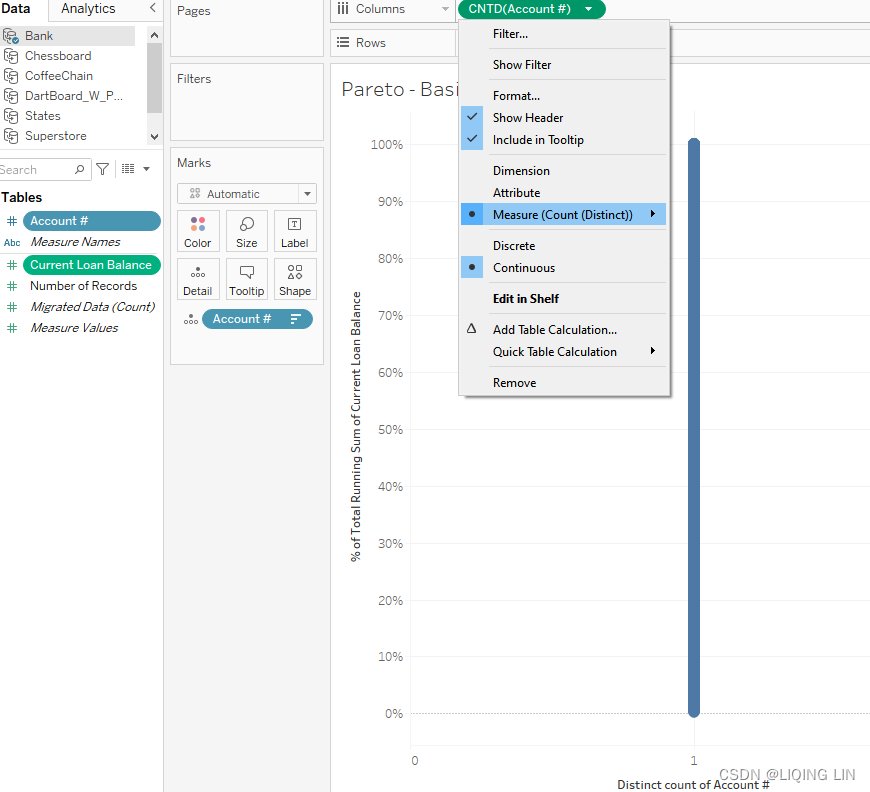Select the Bank data source icon
870x792 pixels.
(11, 36)
